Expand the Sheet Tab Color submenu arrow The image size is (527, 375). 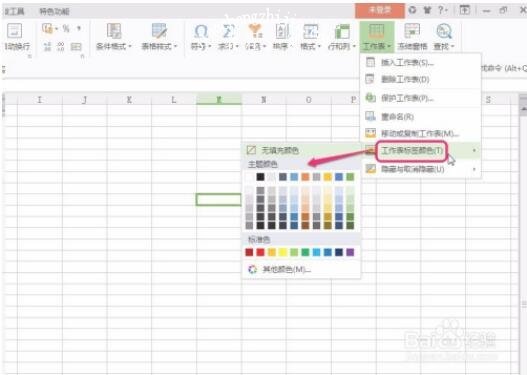pos(474,150)
